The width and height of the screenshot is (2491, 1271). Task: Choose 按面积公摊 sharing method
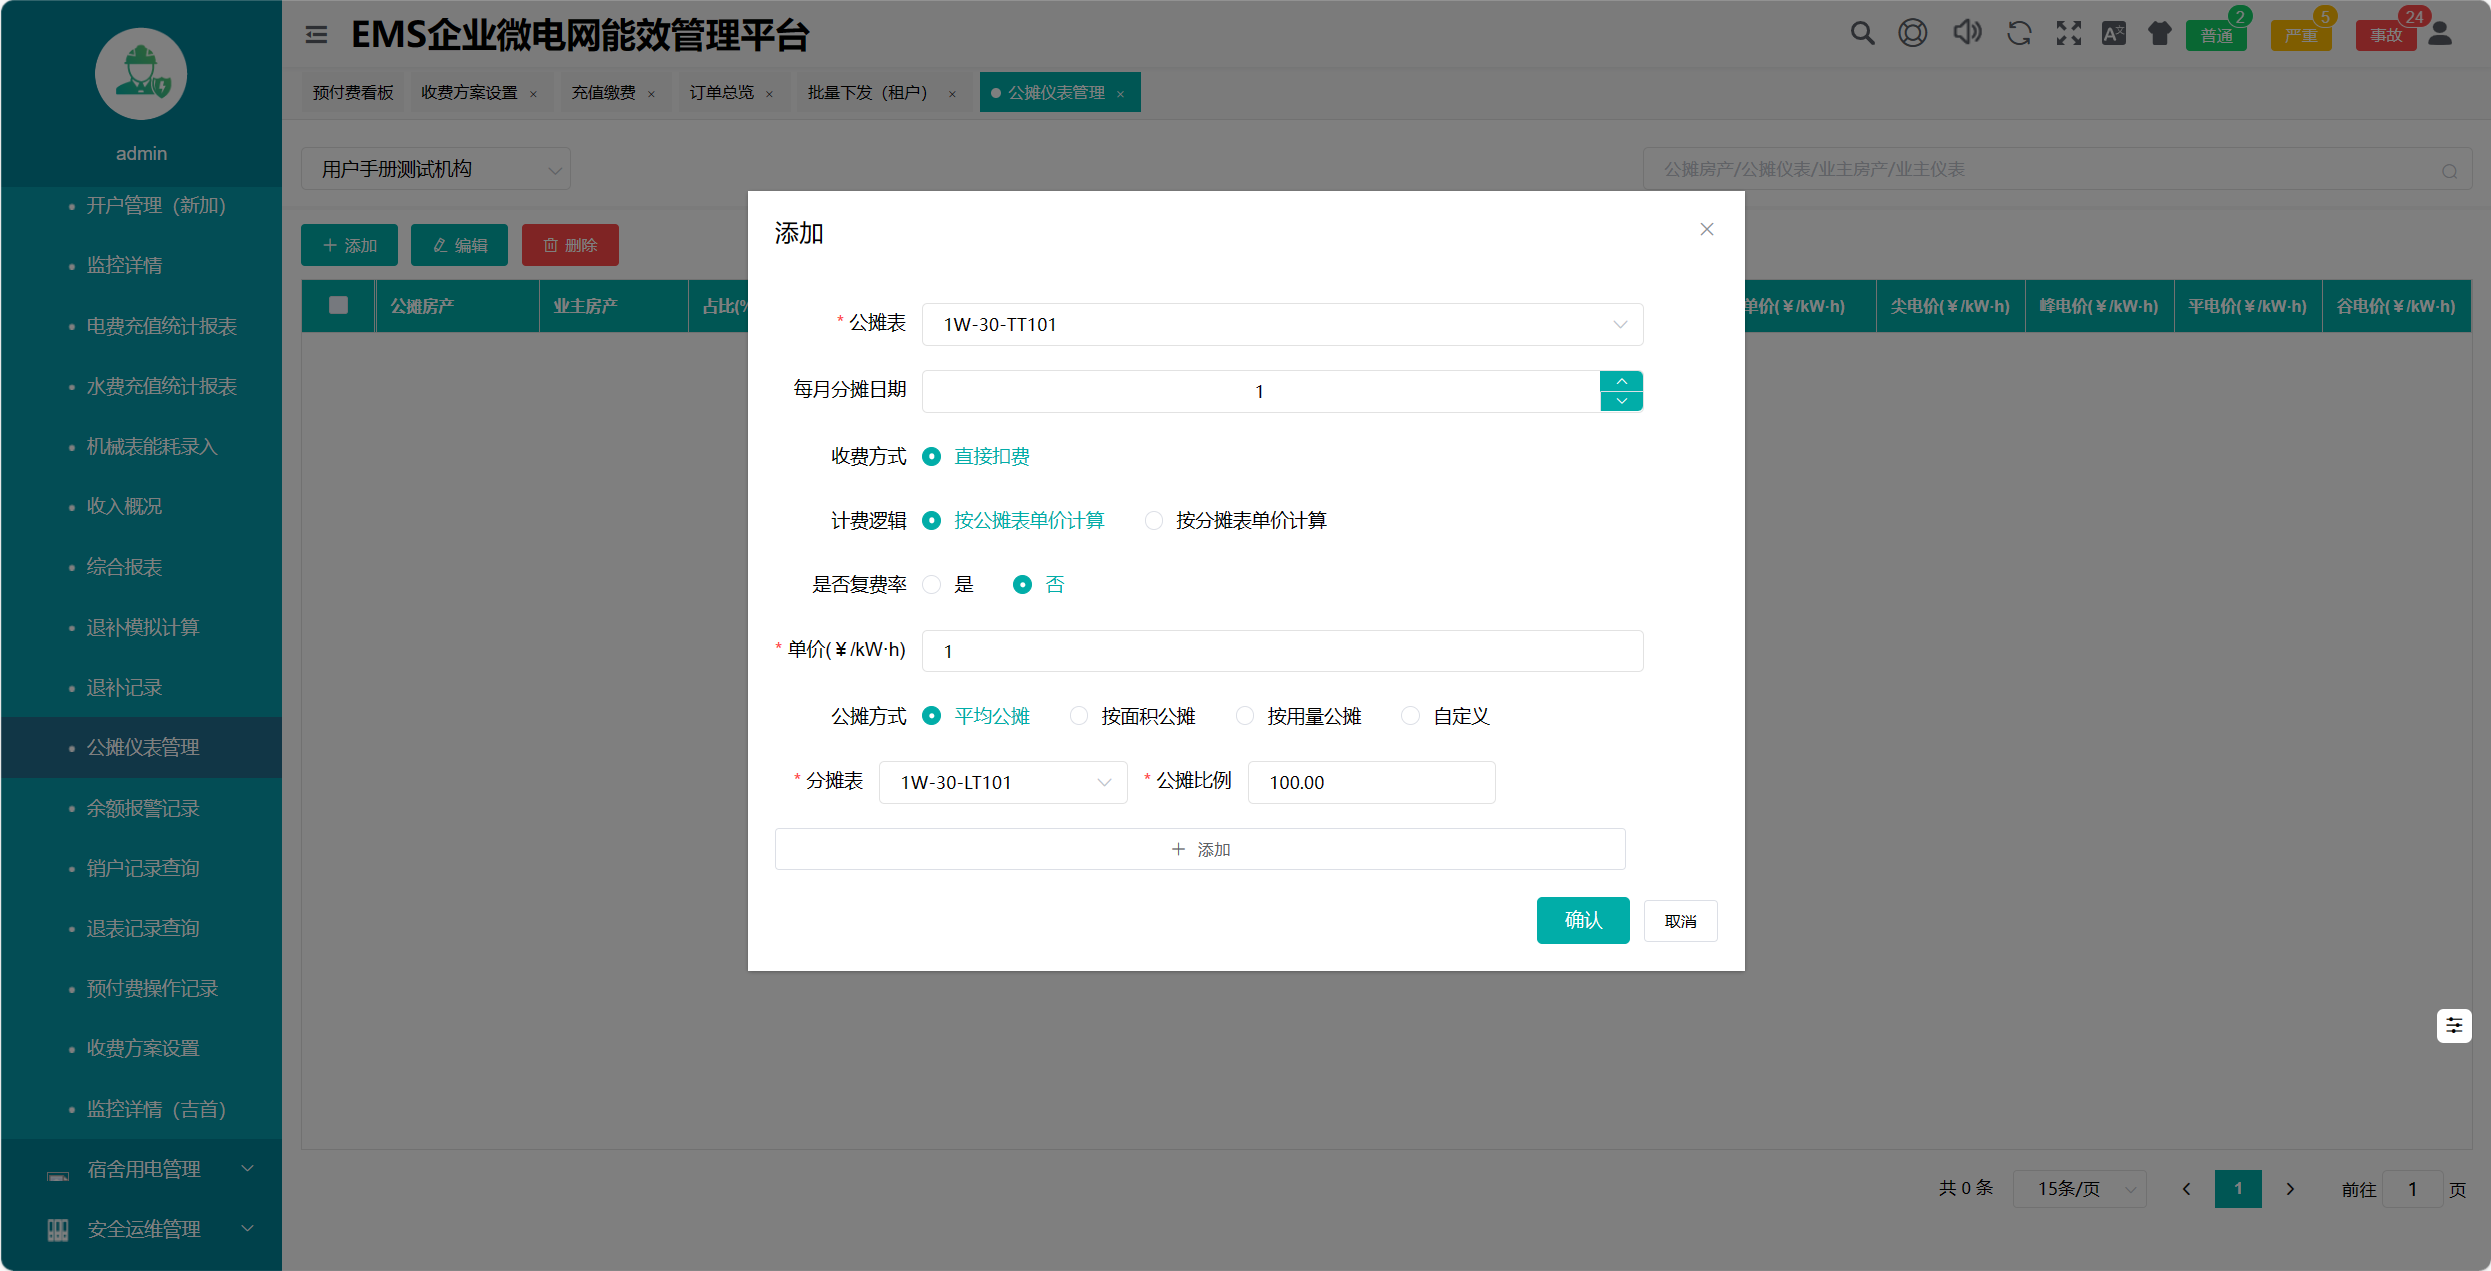coord(1078,716)
